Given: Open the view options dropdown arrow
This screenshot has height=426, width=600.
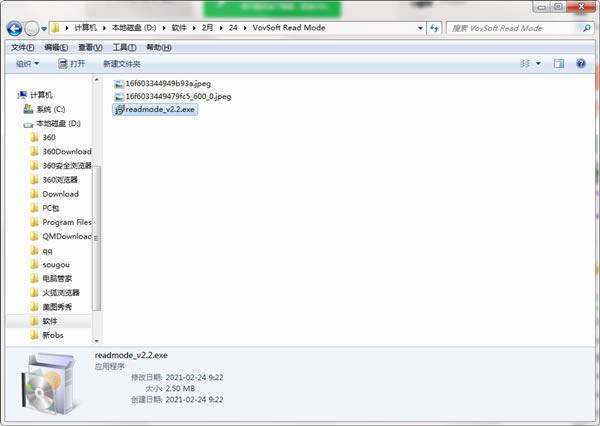Looking at the screenshot, I should (x=538, y=64).
